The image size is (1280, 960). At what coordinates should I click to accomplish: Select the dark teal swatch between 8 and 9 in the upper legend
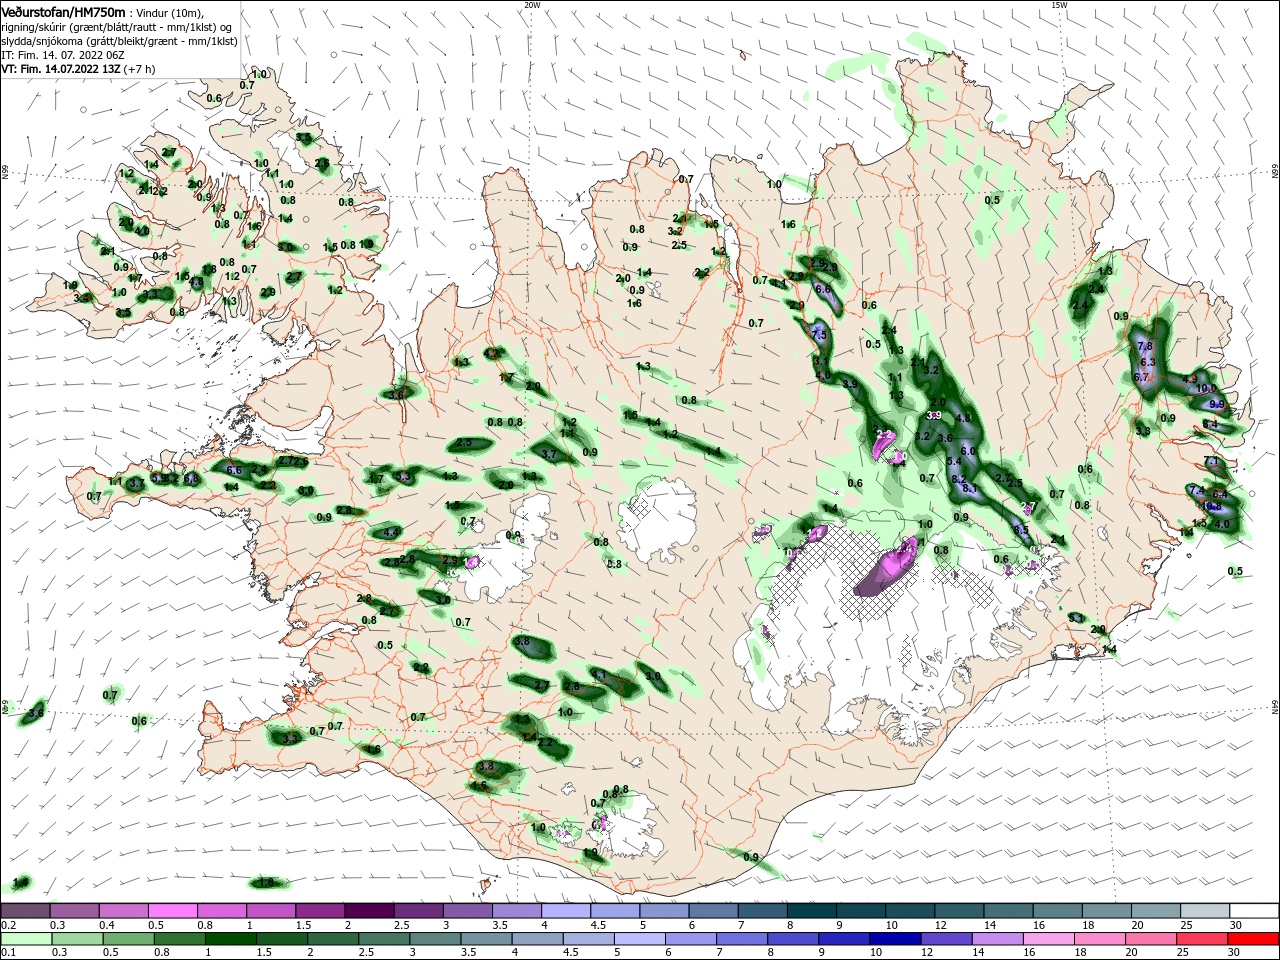pyautogui.click(x=812, y=910)
